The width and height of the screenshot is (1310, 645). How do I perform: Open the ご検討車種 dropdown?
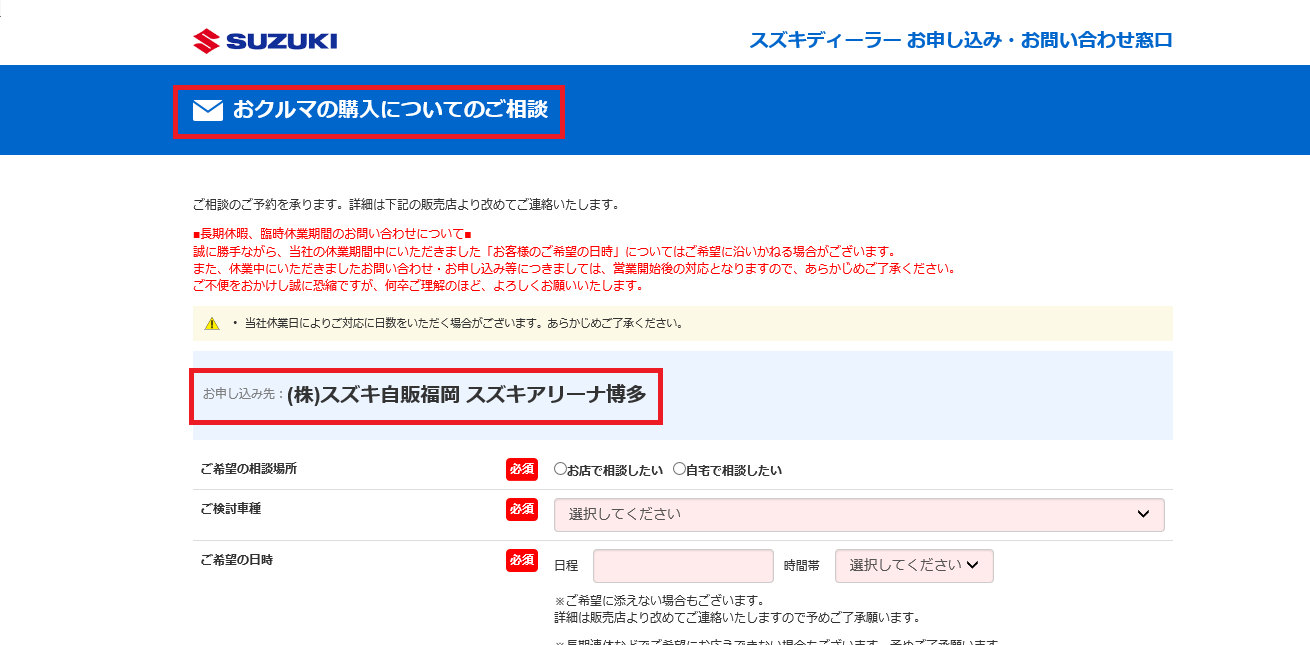coord(859,514)
